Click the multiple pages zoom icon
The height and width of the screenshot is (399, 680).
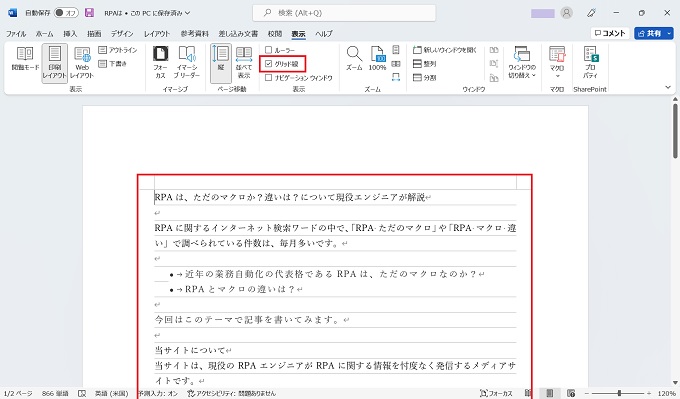(x=396, y=64)
